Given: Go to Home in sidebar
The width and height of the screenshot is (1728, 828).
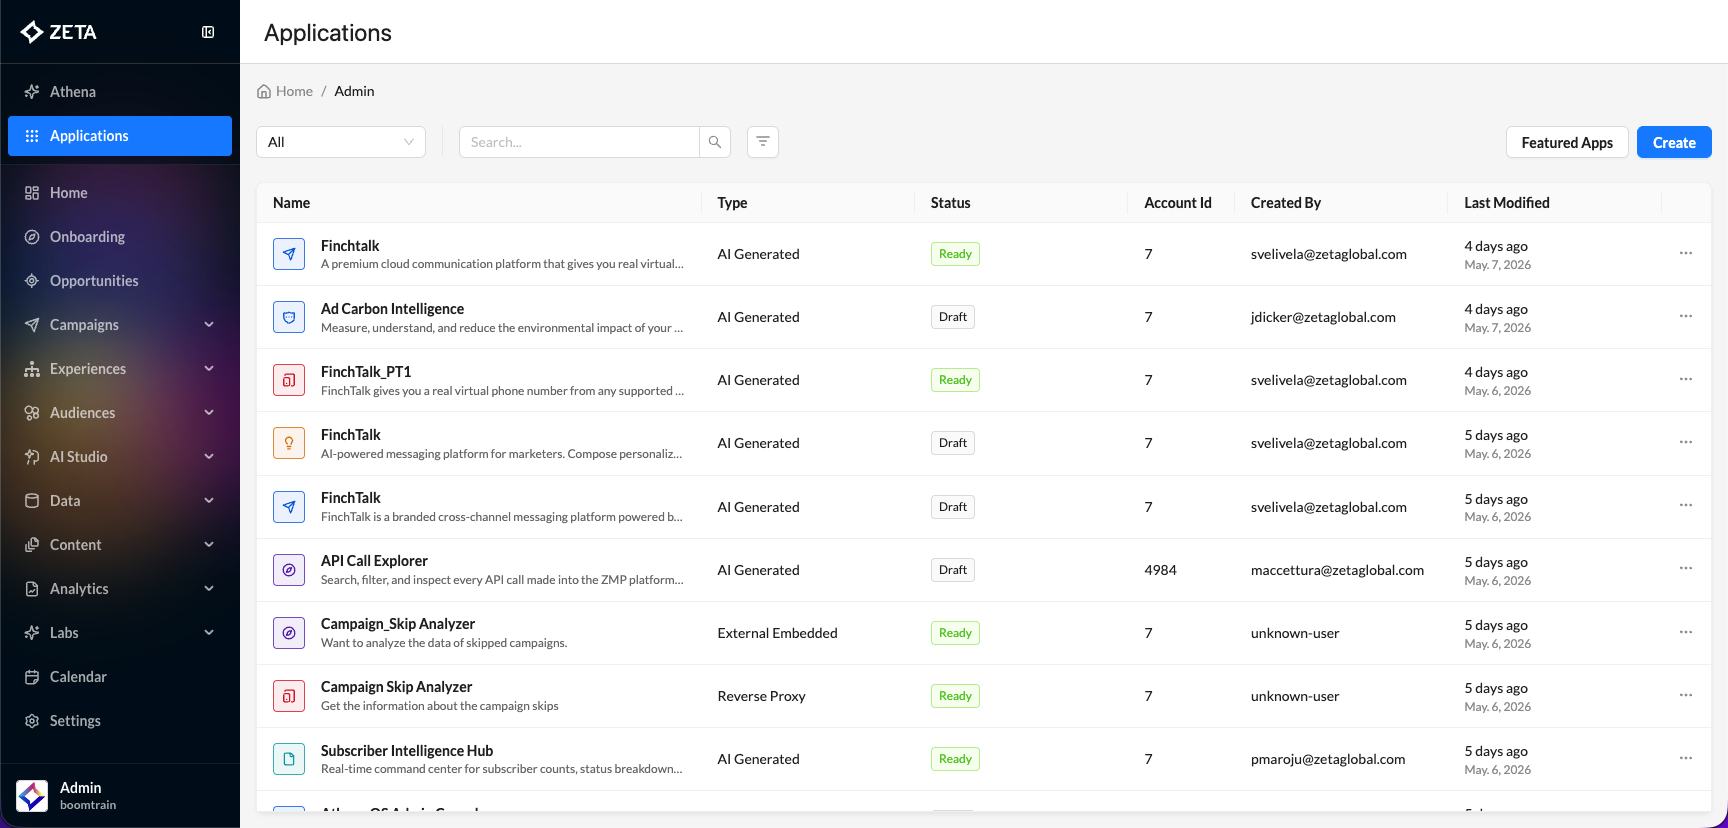Looking at the screenshot, I should pos(120,193).
